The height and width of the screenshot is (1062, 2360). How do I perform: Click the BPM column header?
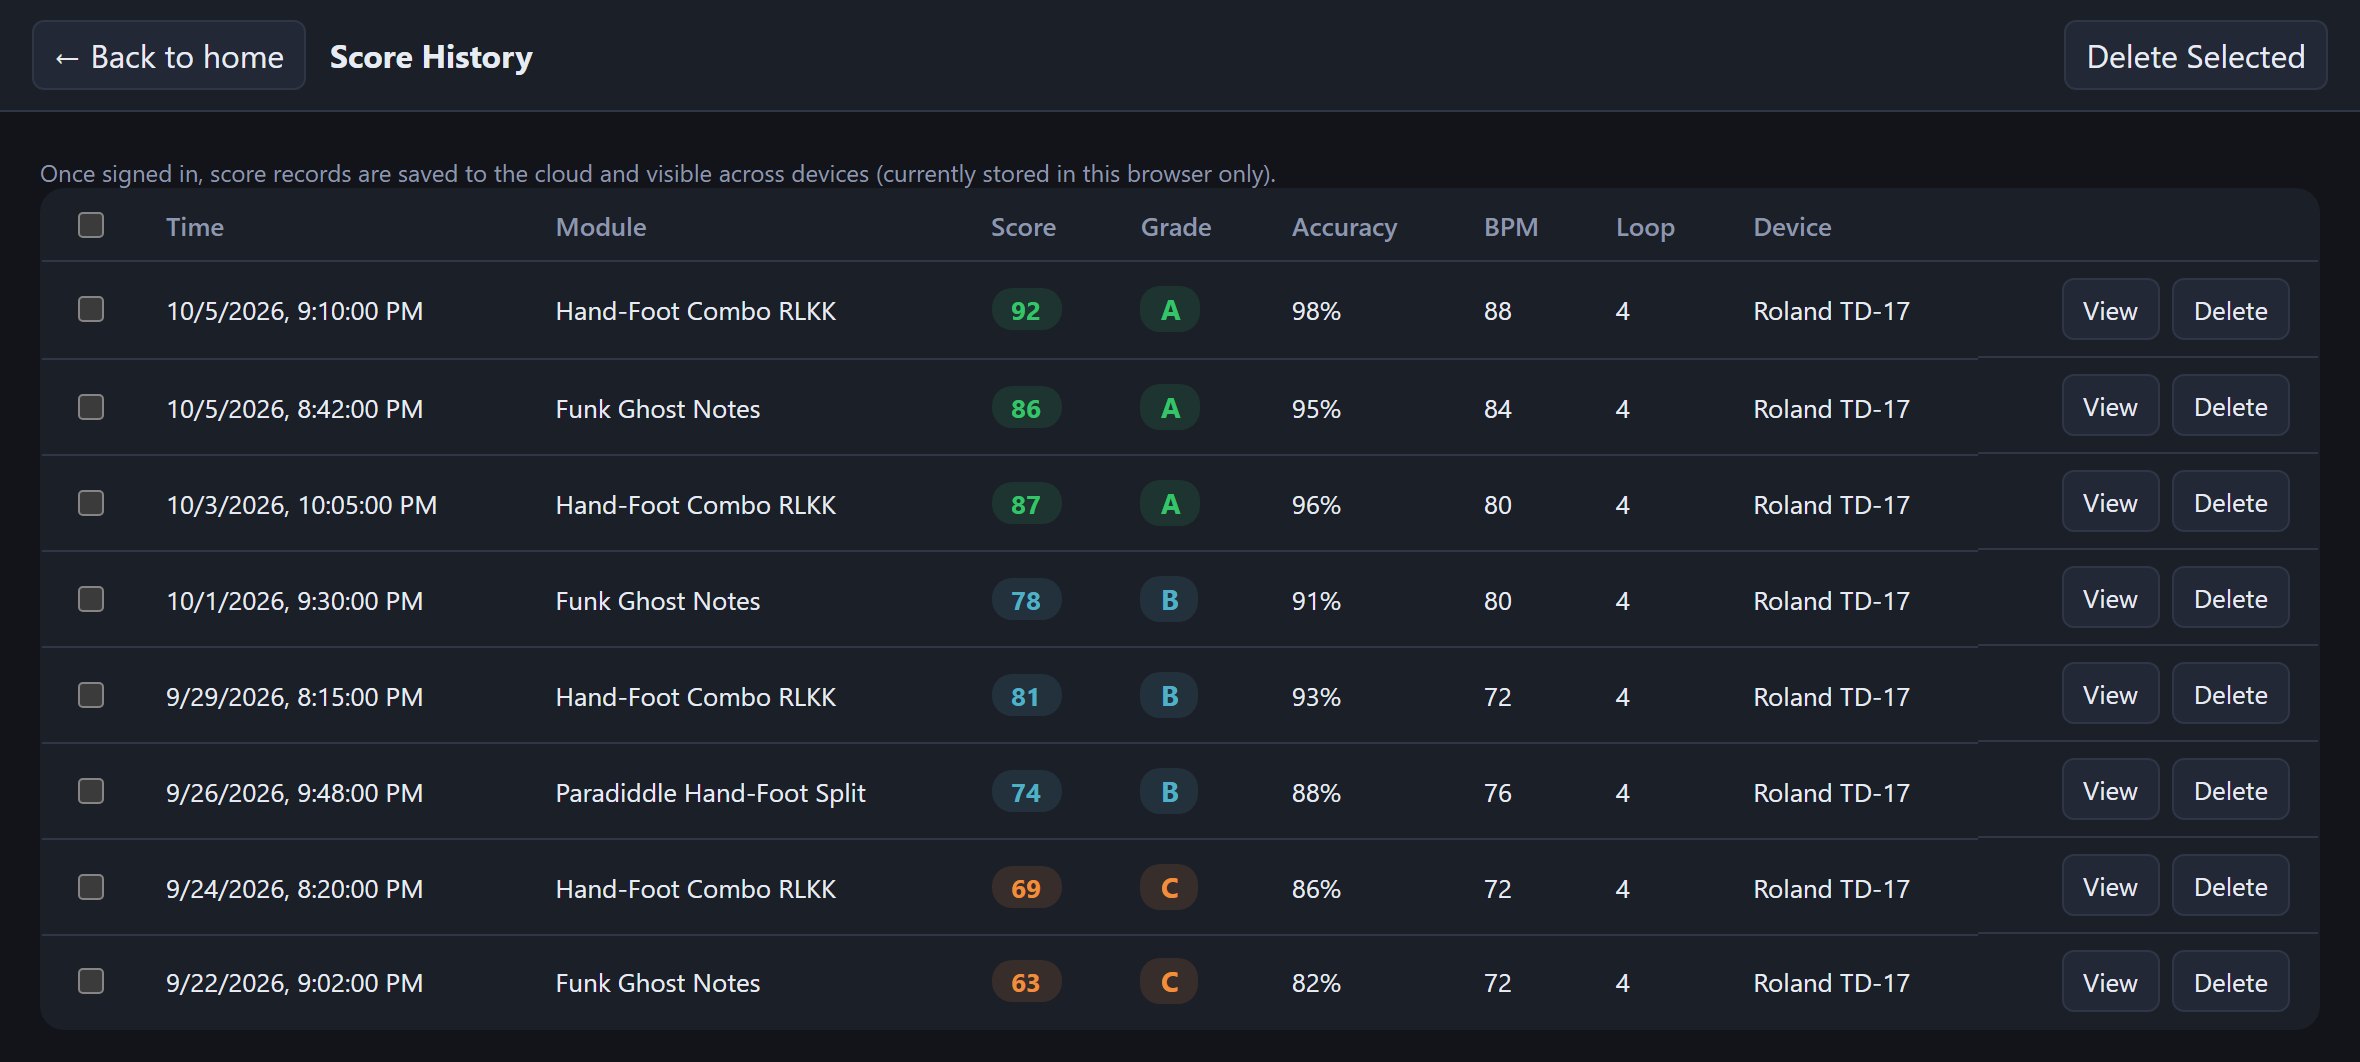(x=1511, y=227)
